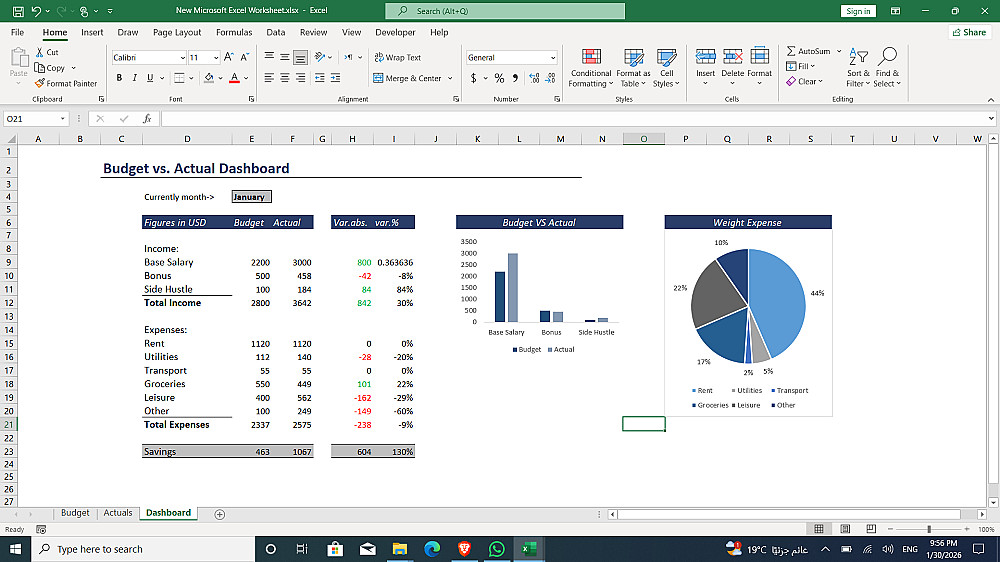Open the General number format dropdown
The width and height of the screenshot is (1000, 562).
pos(553,57)
